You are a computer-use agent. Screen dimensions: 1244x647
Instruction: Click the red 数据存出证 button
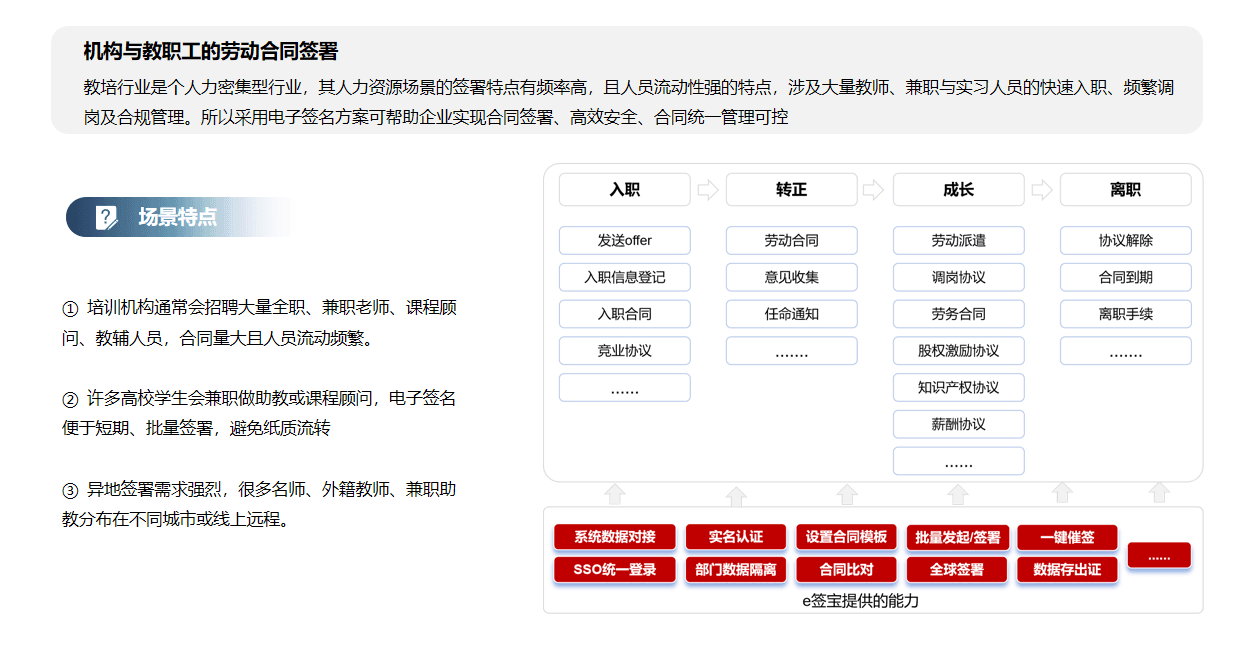[1067, 570]
